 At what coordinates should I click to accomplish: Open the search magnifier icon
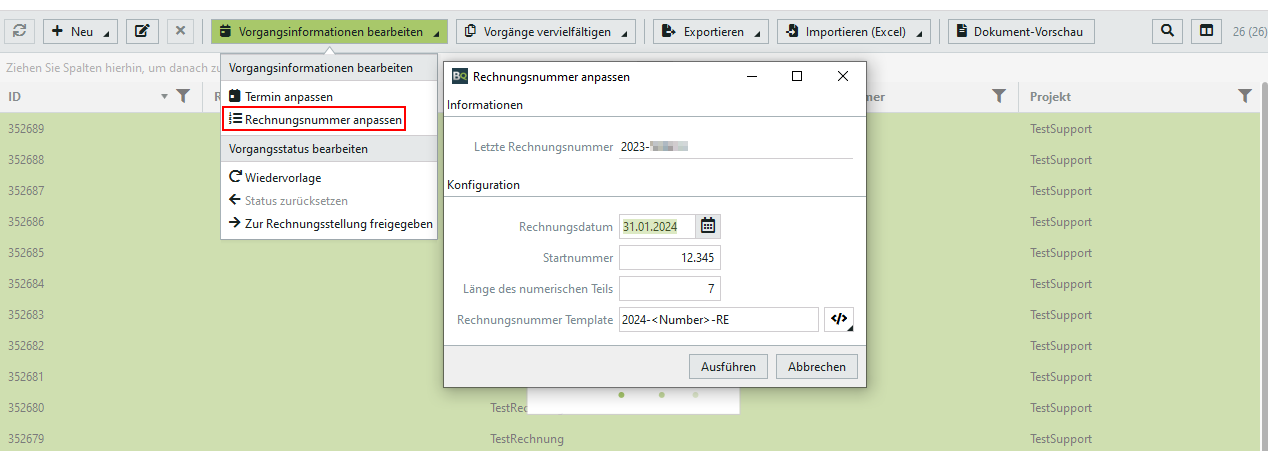1167,31
